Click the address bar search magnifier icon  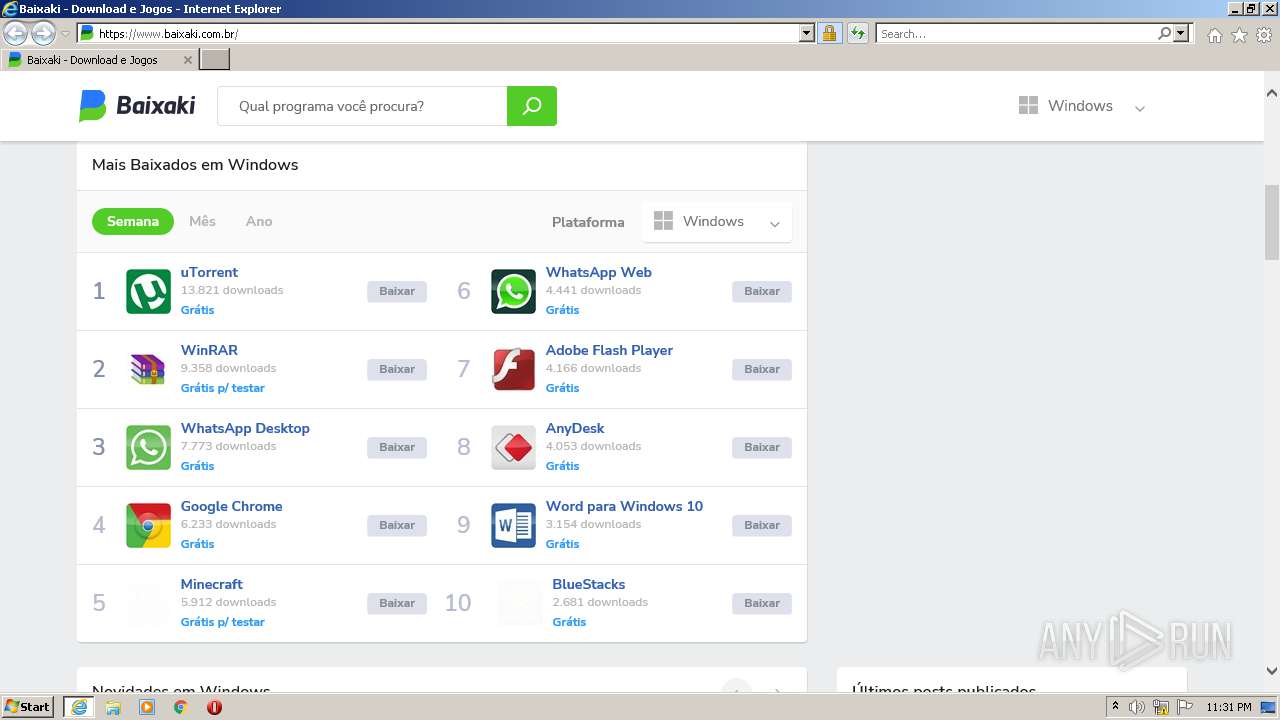coord(1164,33)
